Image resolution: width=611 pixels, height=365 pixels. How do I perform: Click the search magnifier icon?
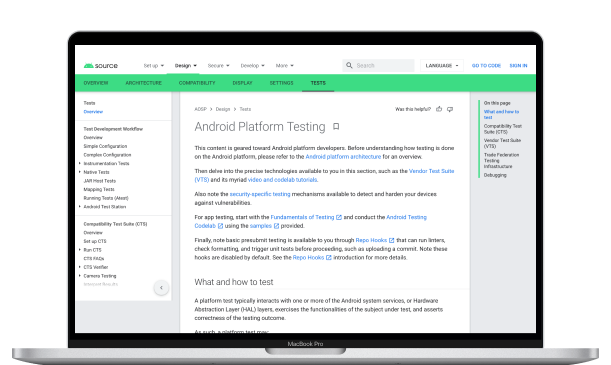pos(349,65)
